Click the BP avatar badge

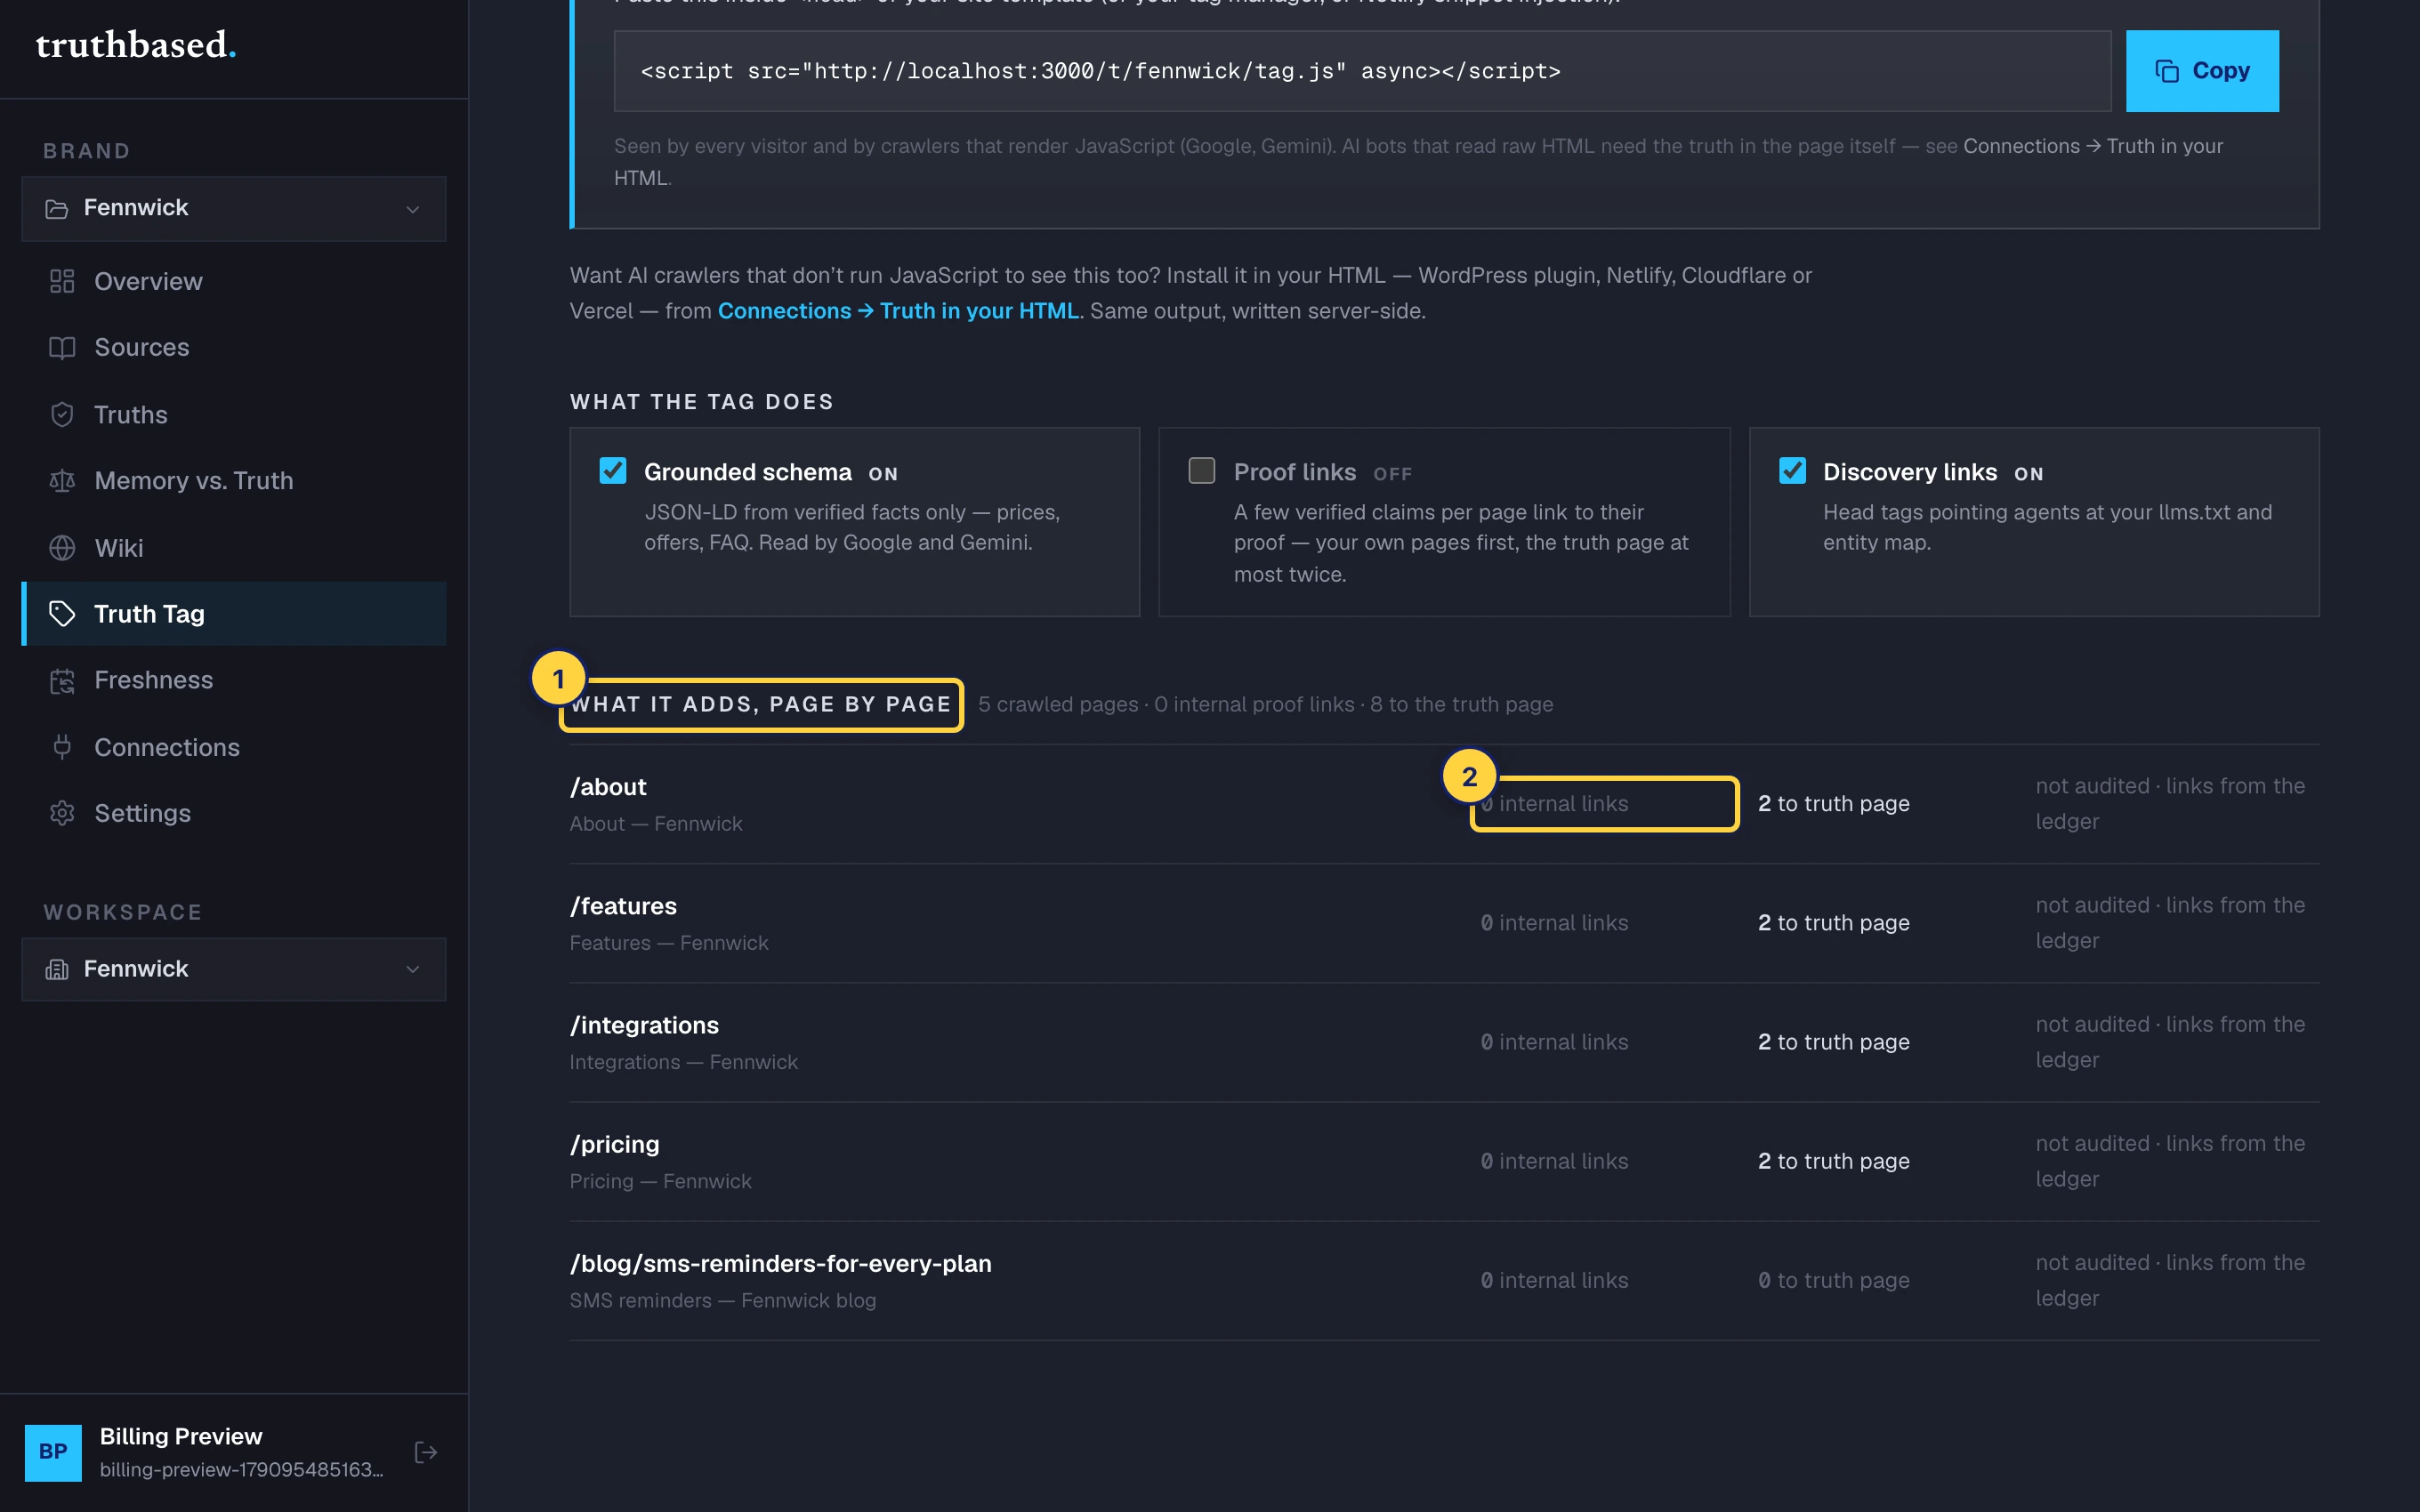(x=53, y=1452)
